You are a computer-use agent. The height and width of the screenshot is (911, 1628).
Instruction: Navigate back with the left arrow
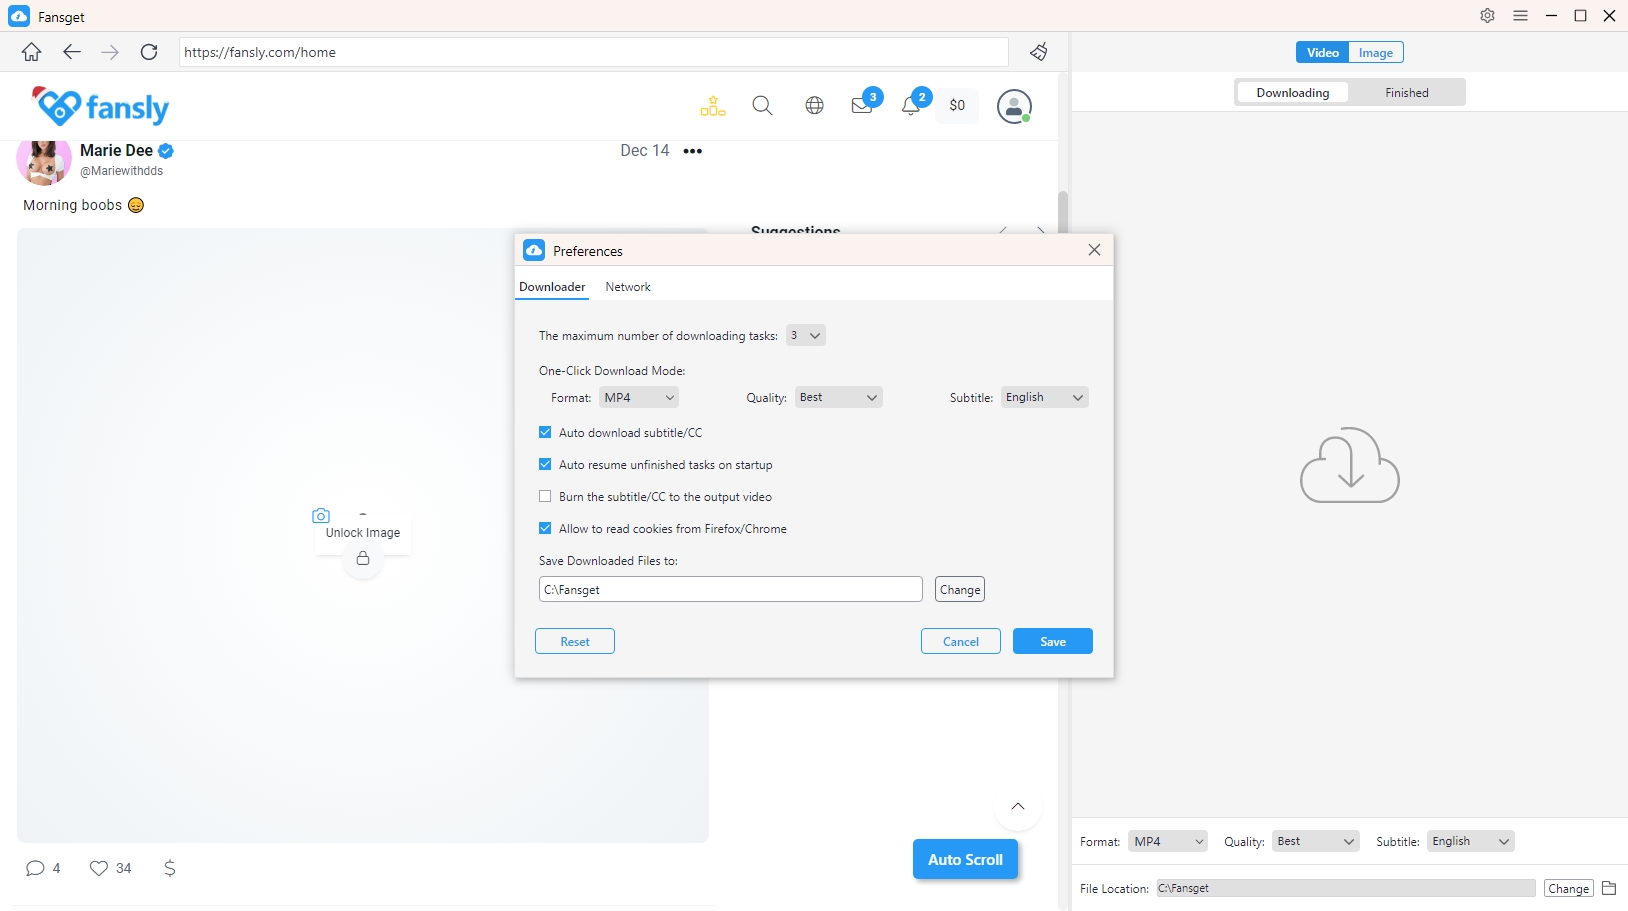[71, 52]
